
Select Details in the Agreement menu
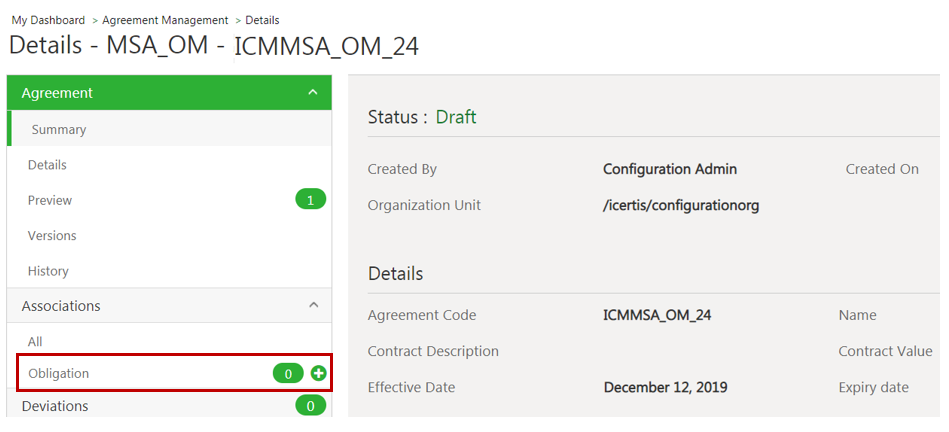pos(47,165)
